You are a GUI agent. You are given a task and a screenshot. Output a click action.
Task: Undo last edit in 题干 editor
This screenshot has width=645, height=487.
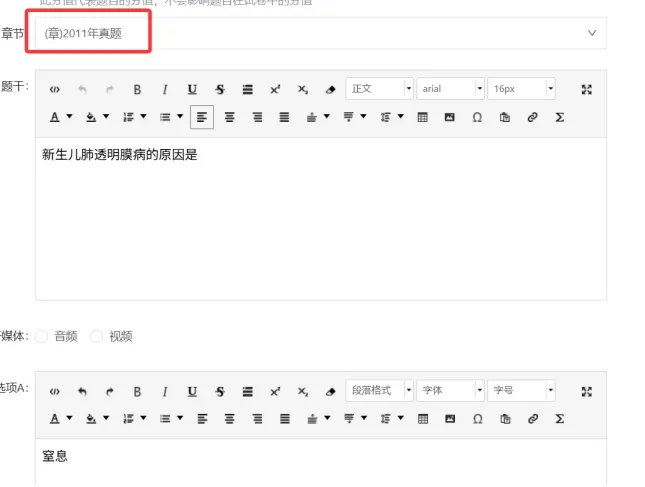tap(82, 89)
